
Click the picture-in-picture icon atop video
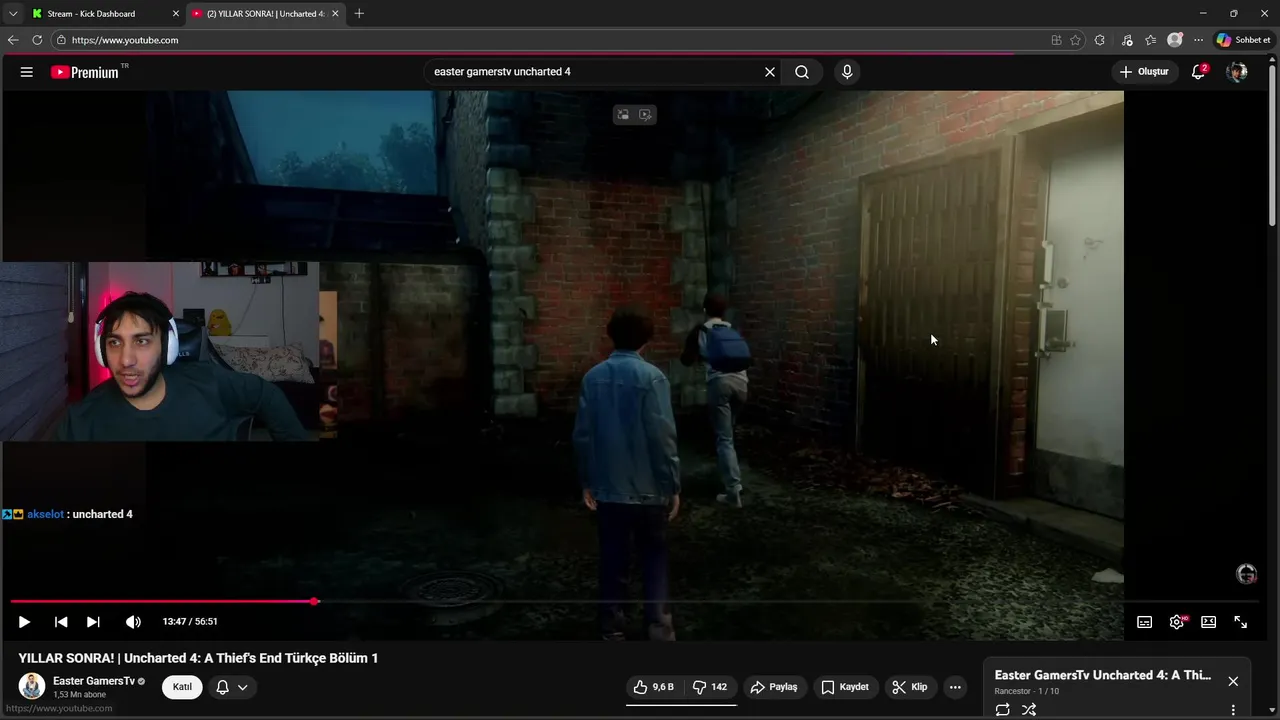click(x=623, y=115)
